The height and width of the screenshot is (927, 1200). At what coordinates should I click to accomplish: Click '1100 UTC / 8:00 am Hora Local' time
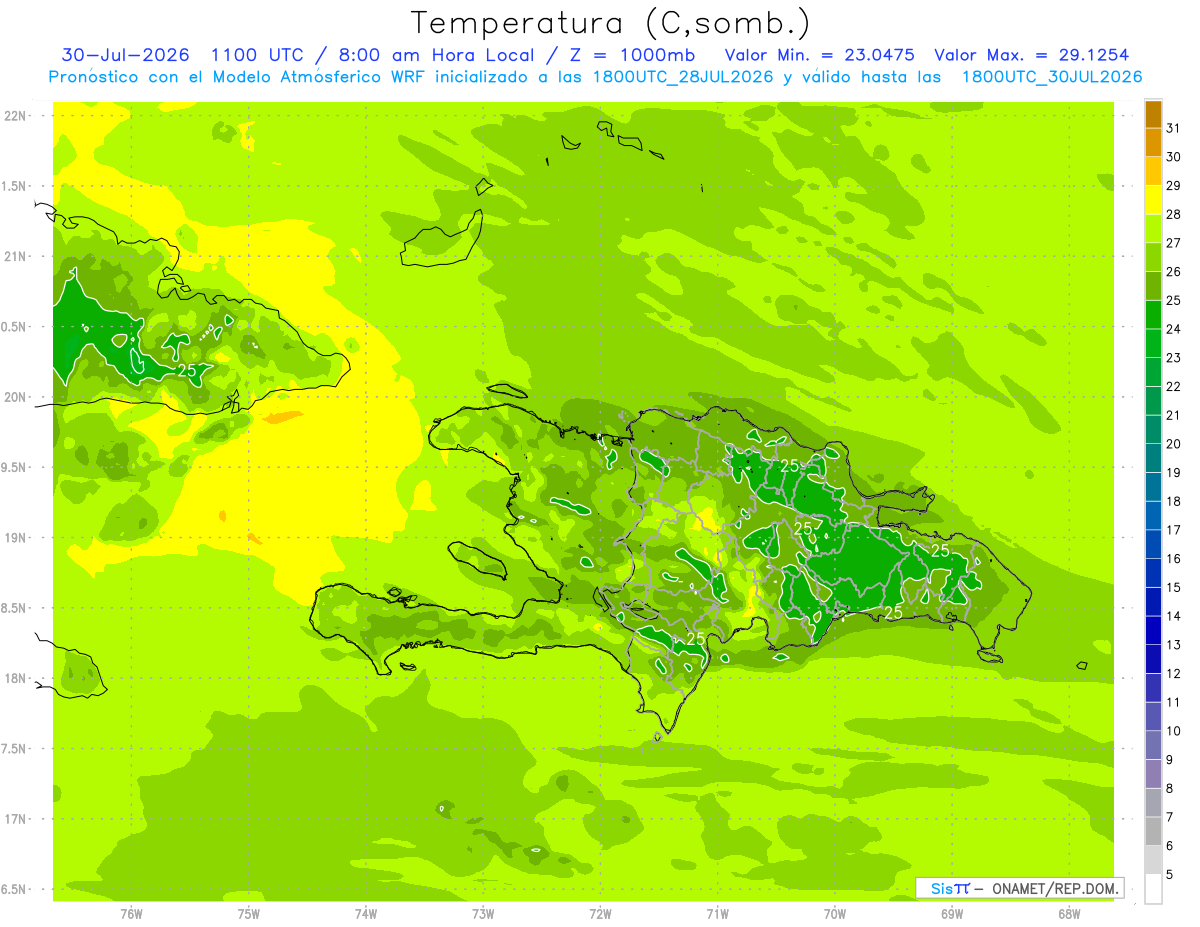(371, 55)
